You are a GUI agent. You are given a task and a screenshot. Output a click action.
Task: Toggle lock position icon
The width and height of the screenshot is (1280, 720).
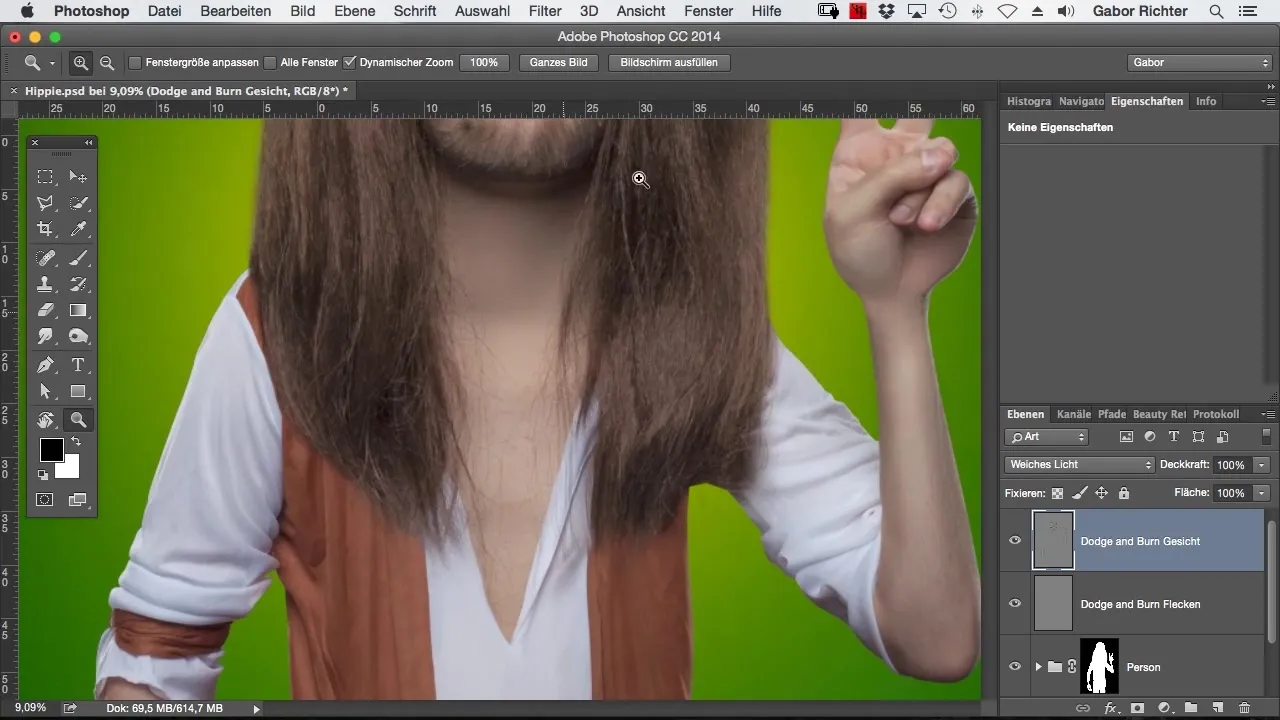1101,493
